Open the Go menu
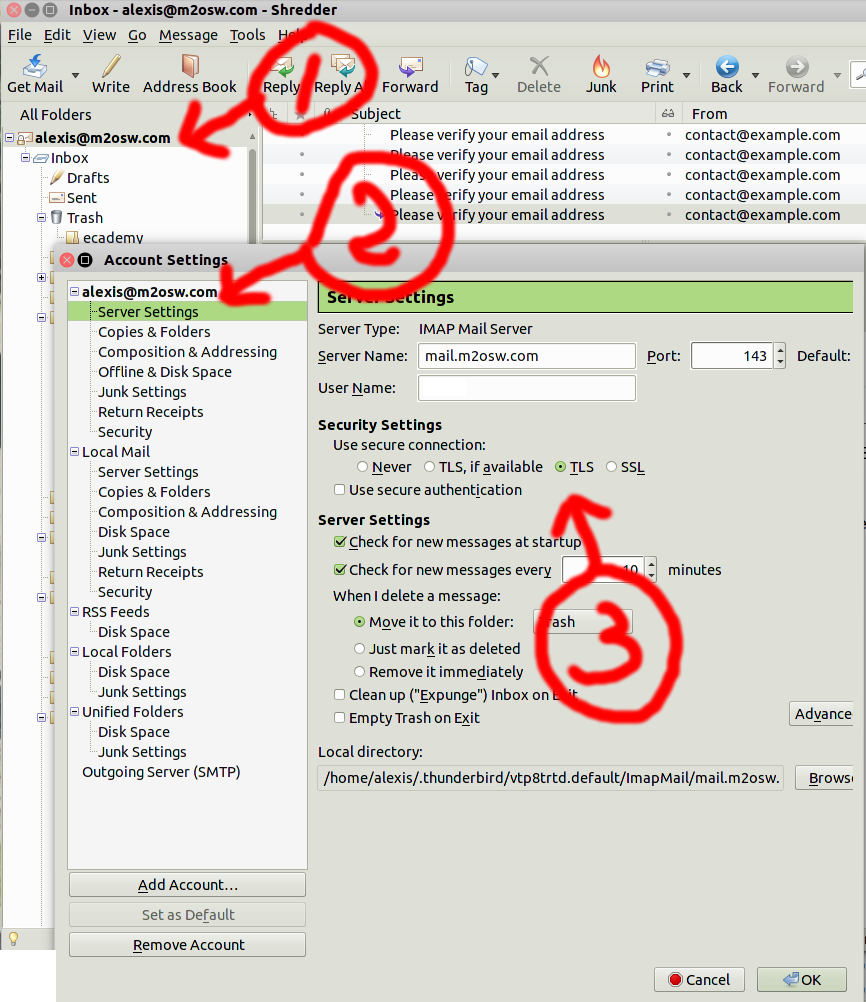Viewport: 866px width, 1002px height. 137,35
